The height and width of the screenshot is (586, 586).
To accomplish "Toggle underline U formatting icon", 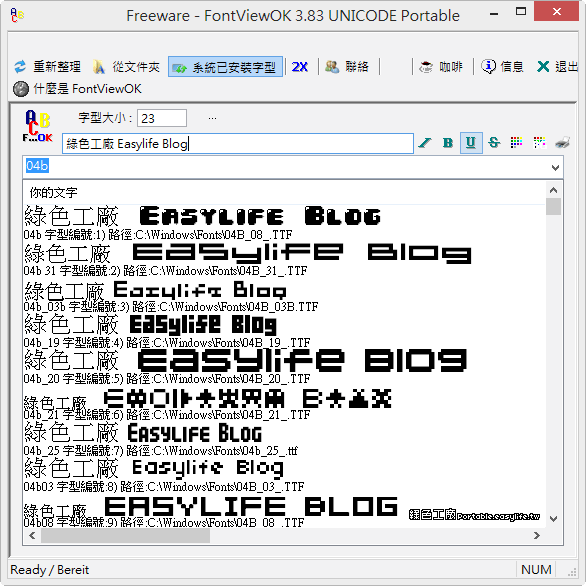I will 471,143.
